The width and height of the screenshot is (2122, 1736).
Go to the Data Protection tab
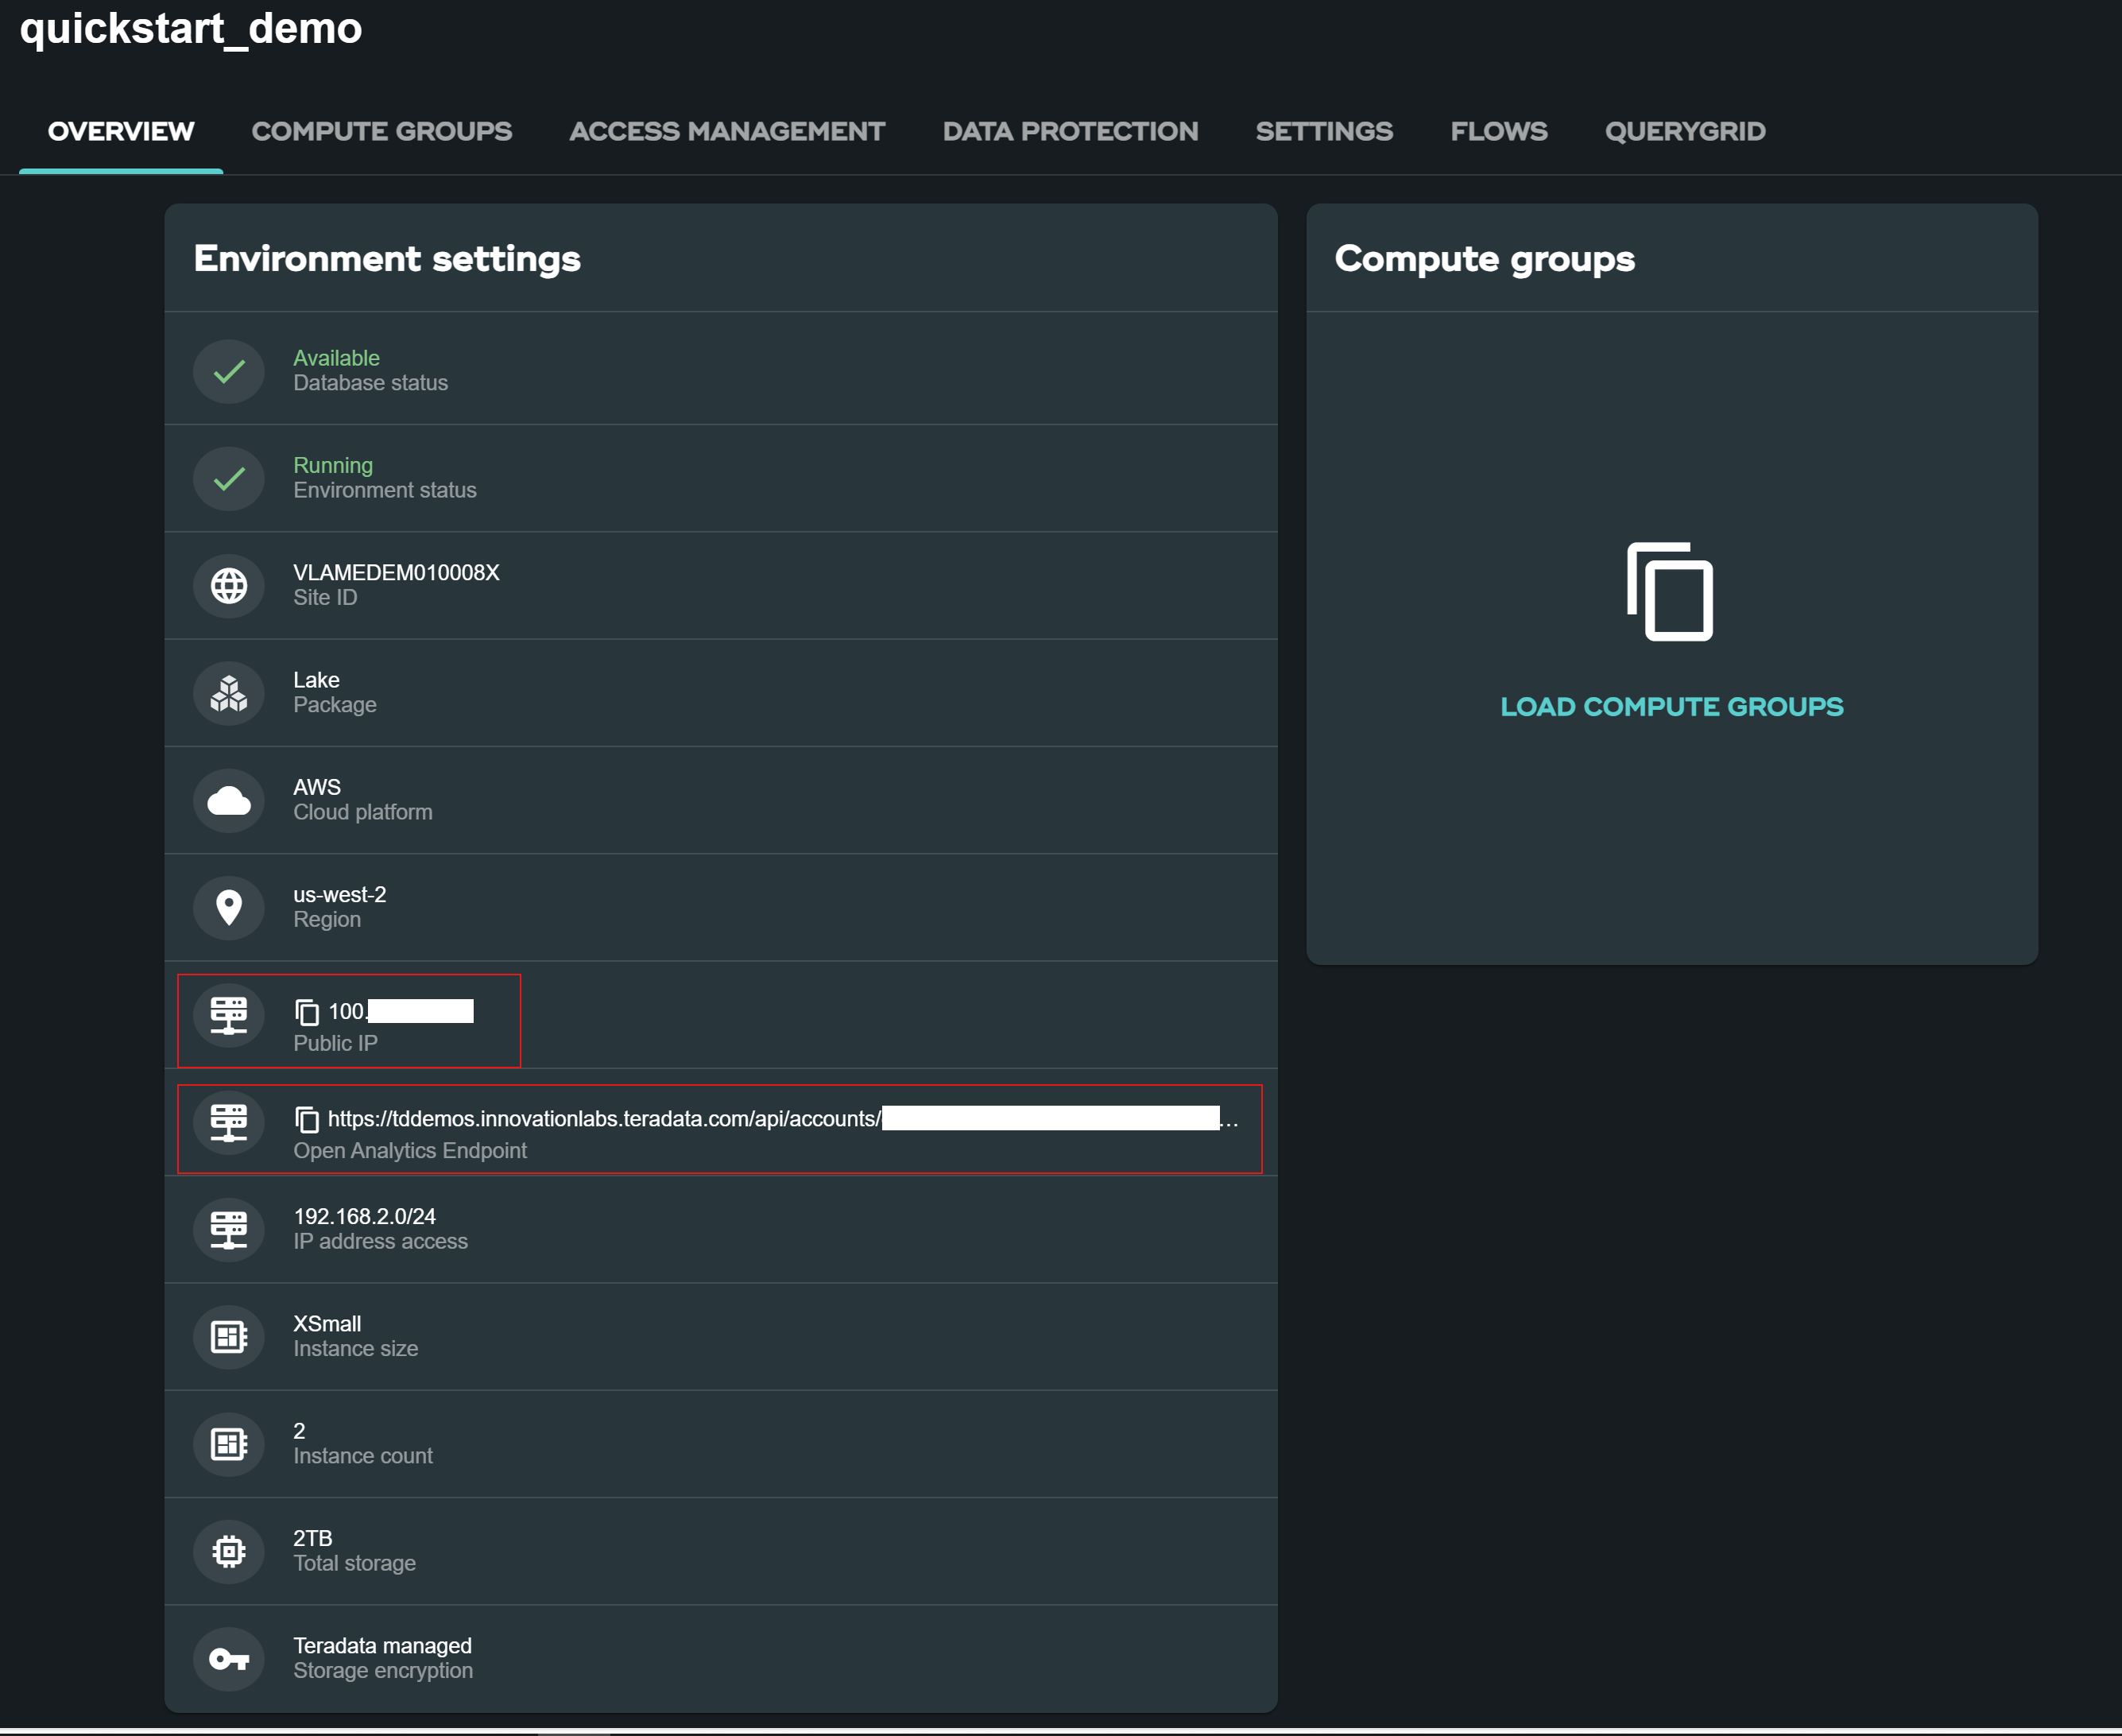pyautogui.click(x=1070, y=131)
